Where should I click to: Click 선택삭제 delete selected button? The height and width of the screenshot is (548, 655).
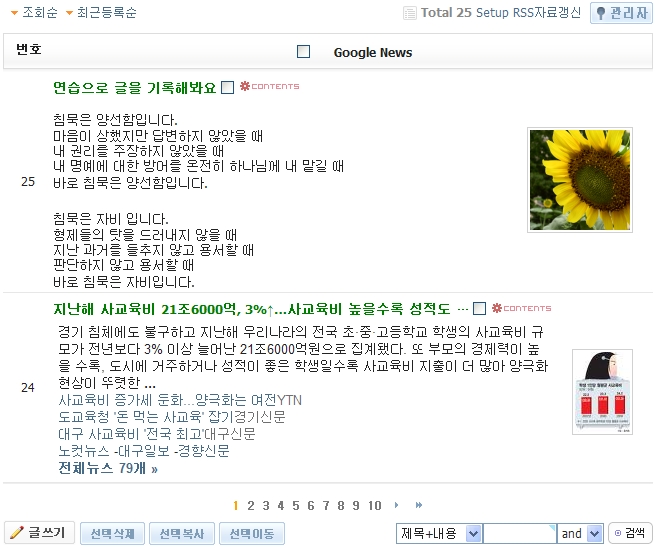(112, 533)
